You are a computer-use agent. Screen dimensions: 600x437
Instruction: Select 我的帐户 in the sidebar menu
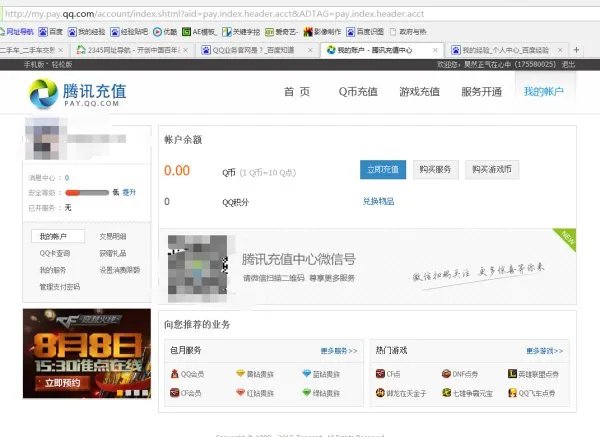pyautogui.click(x=58, y=236)
